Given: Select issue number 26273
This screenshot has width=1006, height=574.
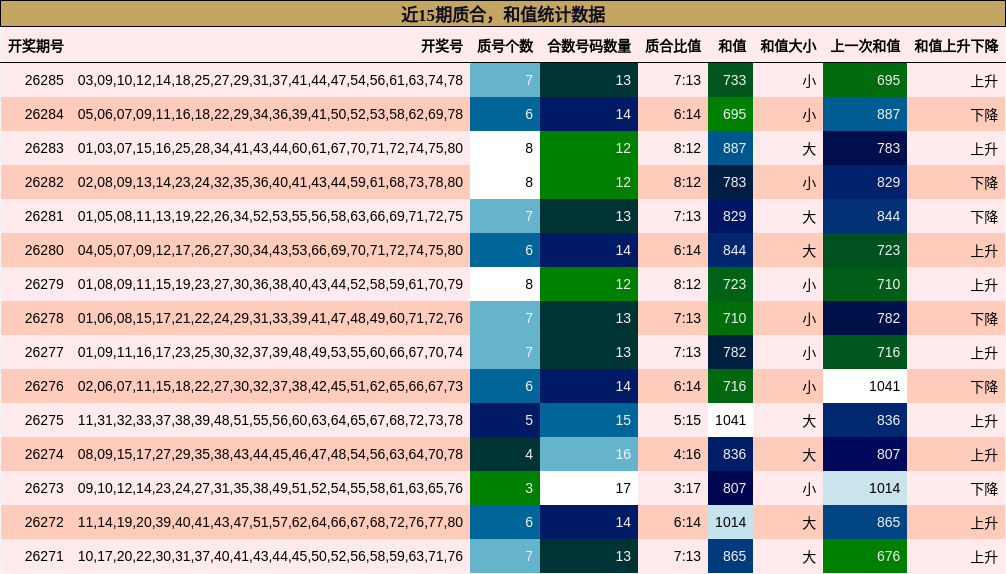Looking at the screenshot, I should pyautogui.click(x=44, y=488).
